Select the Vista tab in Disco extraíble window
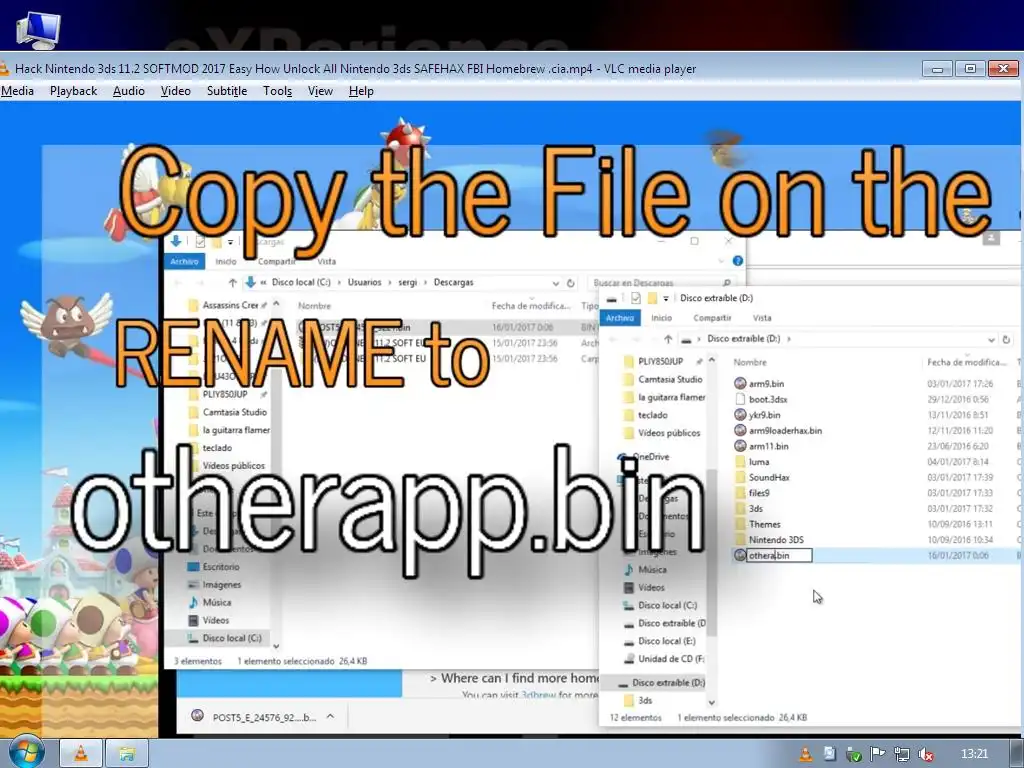 (761, 318)
